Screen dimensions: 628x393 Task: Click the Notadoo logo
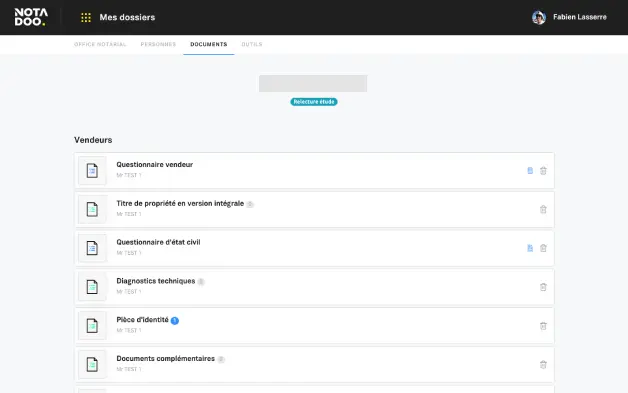pyautogui.click(x=31, y=17)
